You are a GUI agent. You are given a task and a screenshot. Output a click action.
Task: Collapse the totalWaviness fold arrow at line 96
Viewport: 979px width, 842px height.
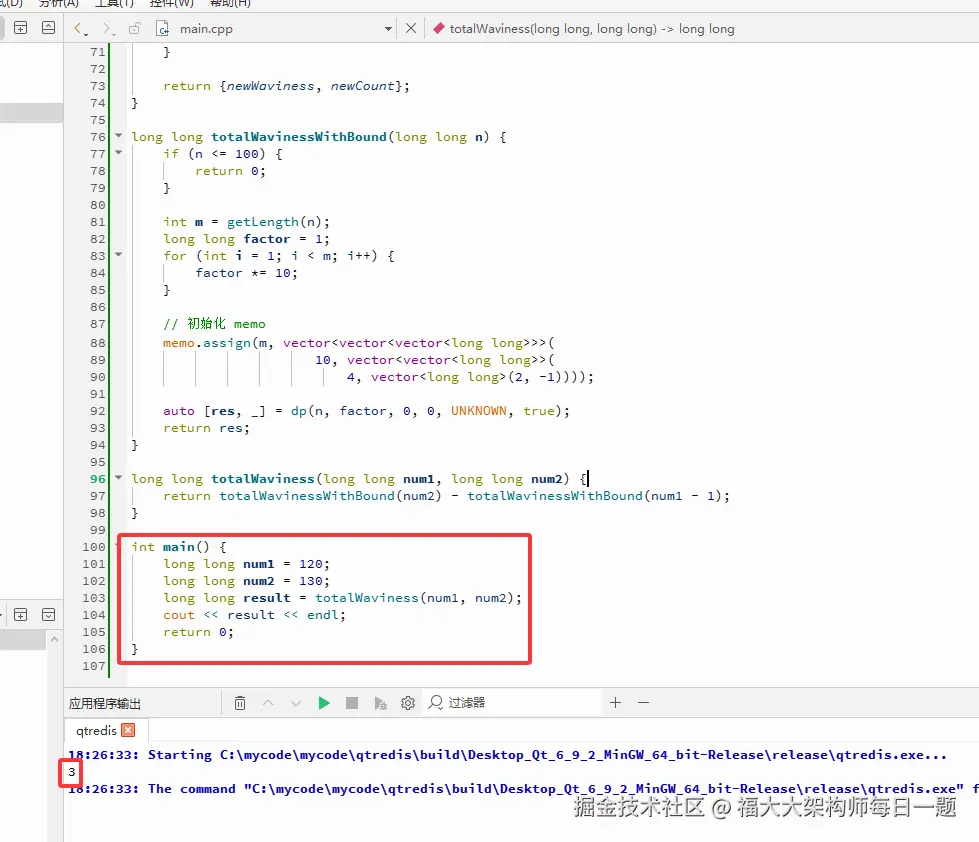coord(119,477)
